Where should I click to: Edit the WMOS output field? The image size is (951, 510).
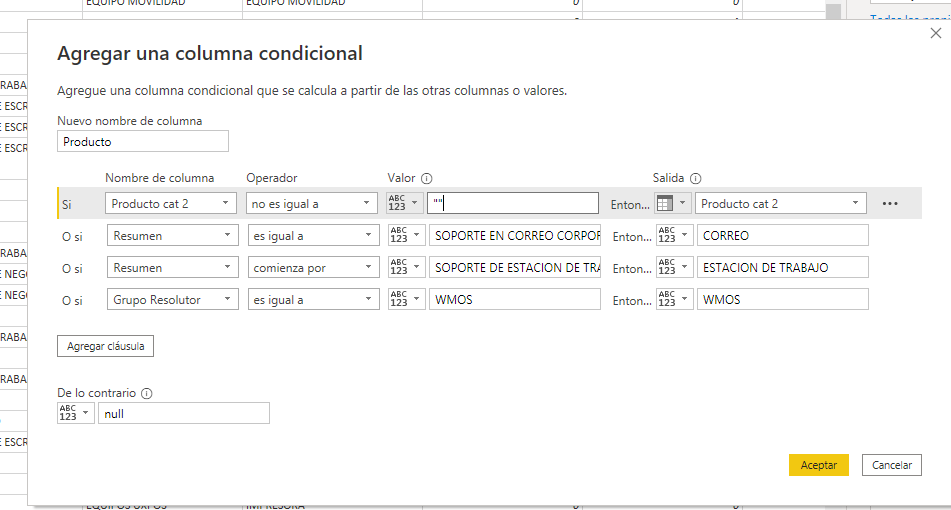click(x=783, y=300)
